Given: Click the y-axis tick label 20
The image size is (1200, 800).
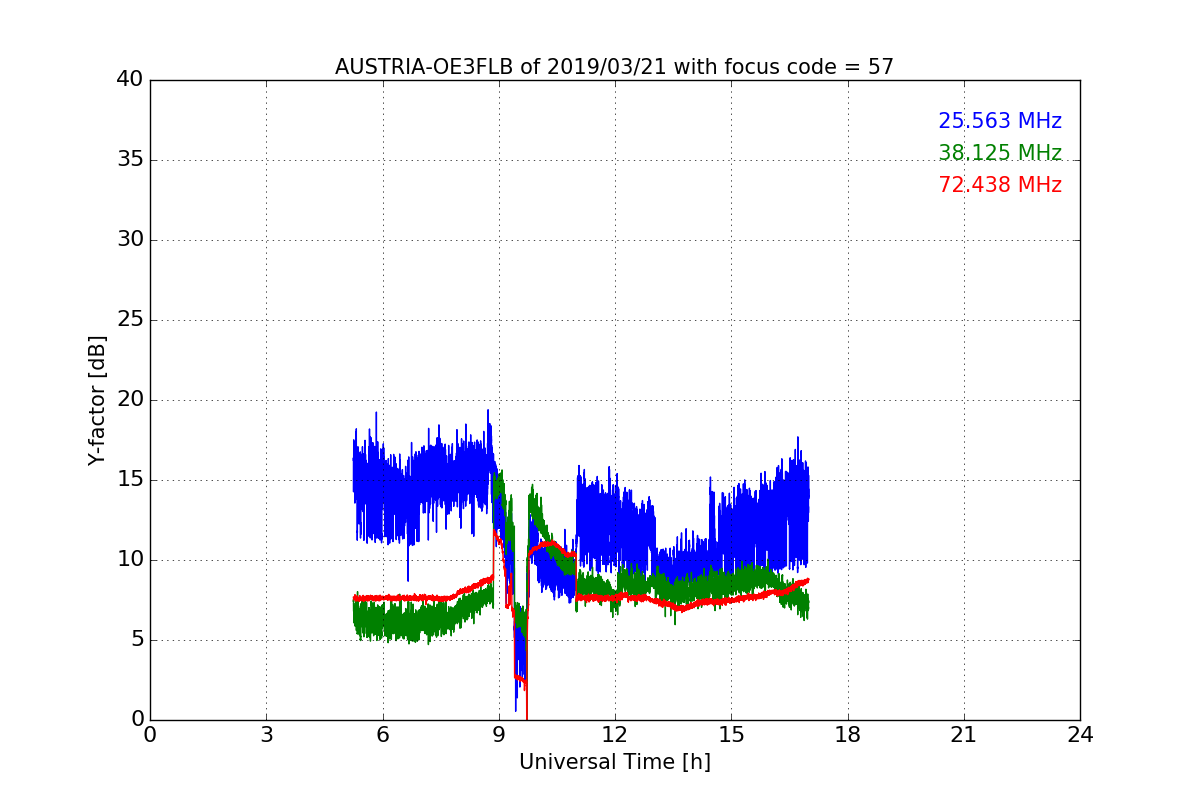Looking at the screenshot, I should coord(129,400).
